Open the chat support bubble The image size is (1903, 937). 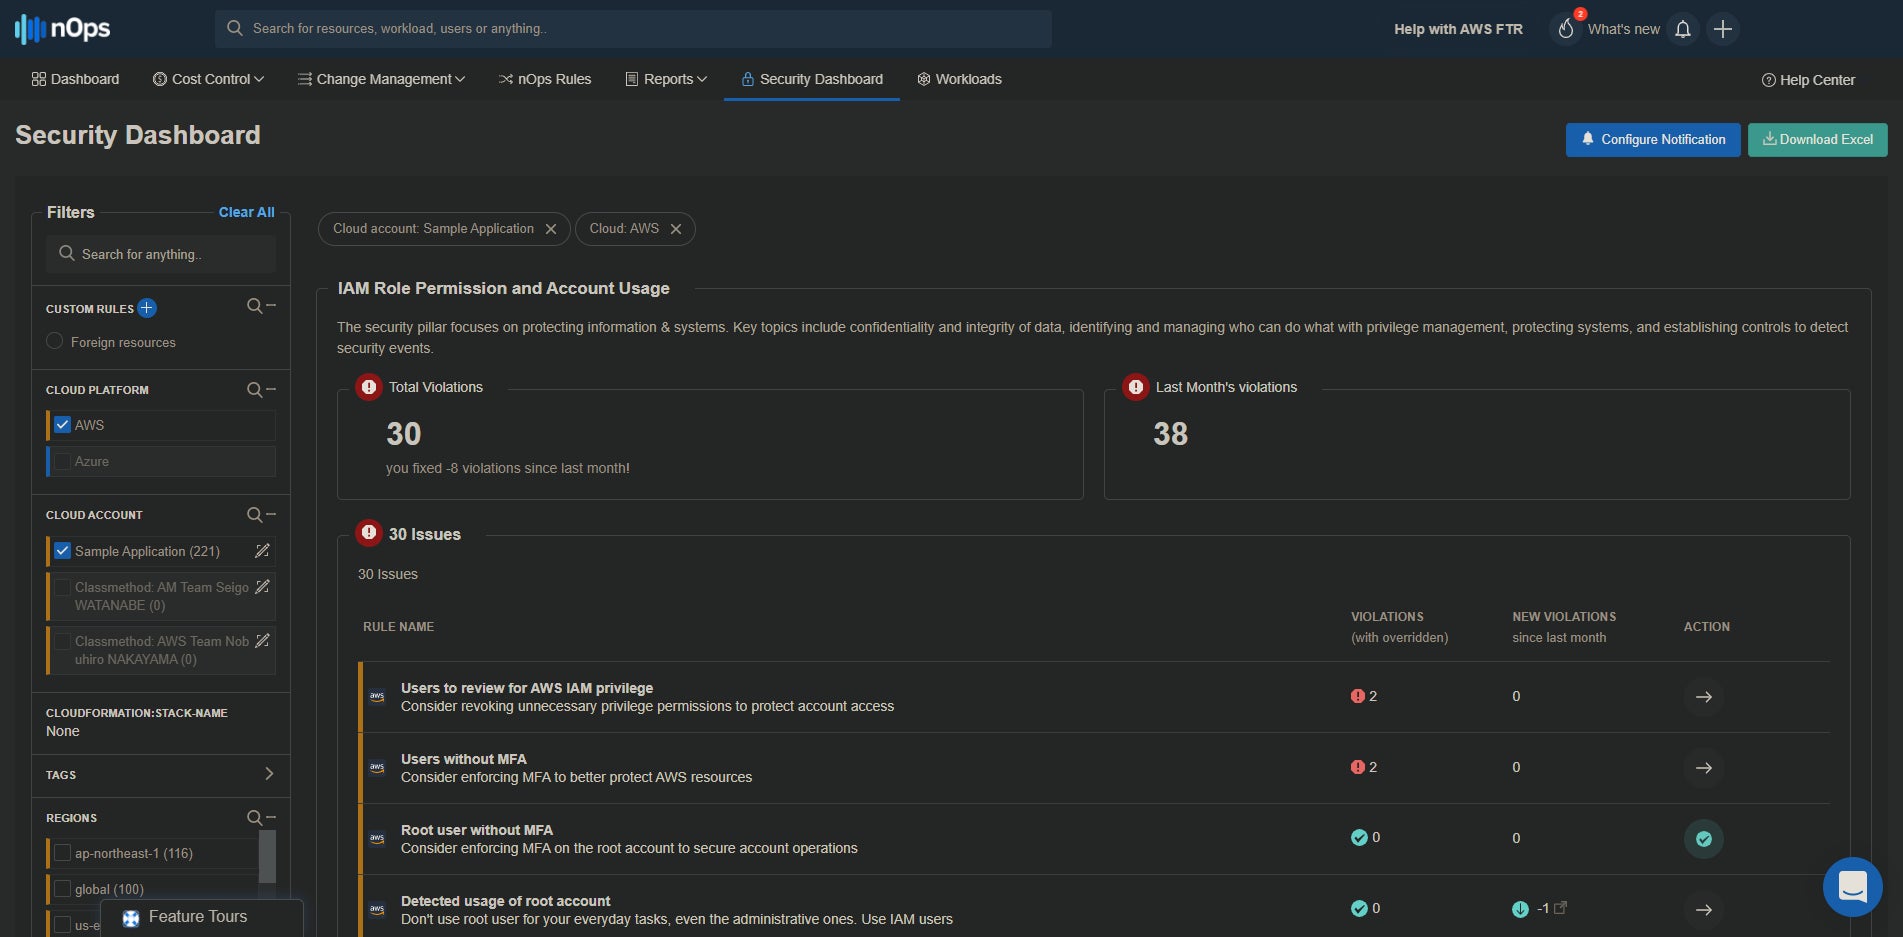click(x=1852, y=886)
